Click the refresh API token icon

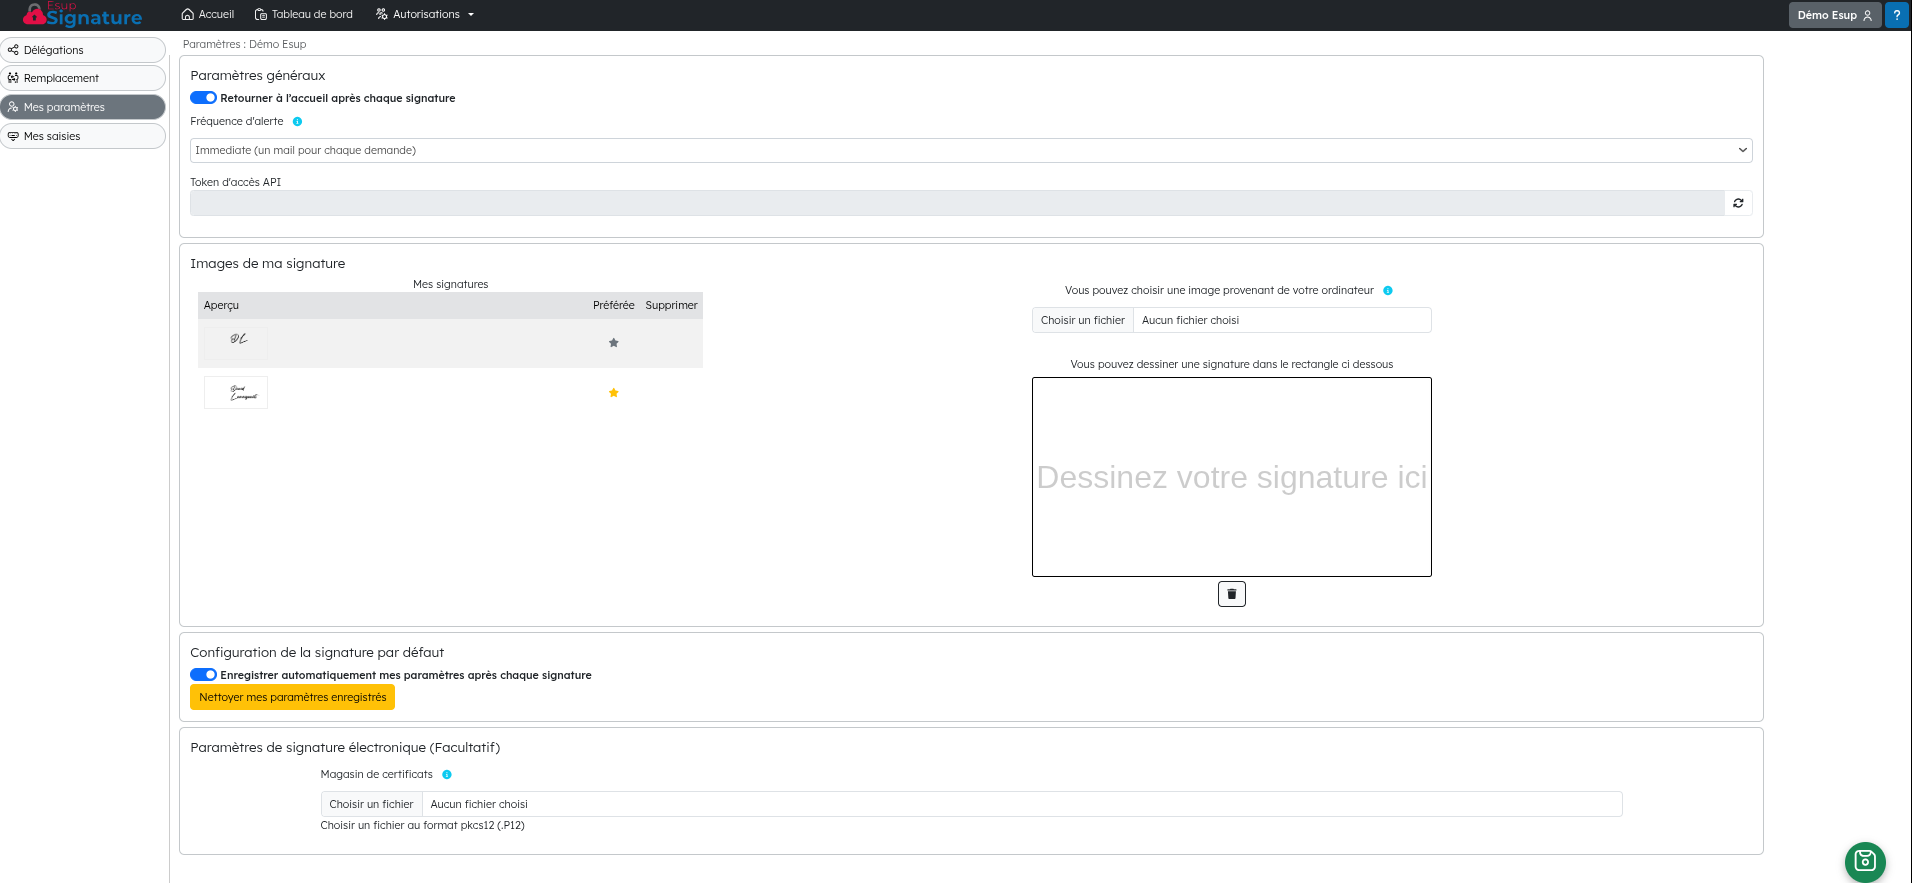click(x=1738, y=203)
